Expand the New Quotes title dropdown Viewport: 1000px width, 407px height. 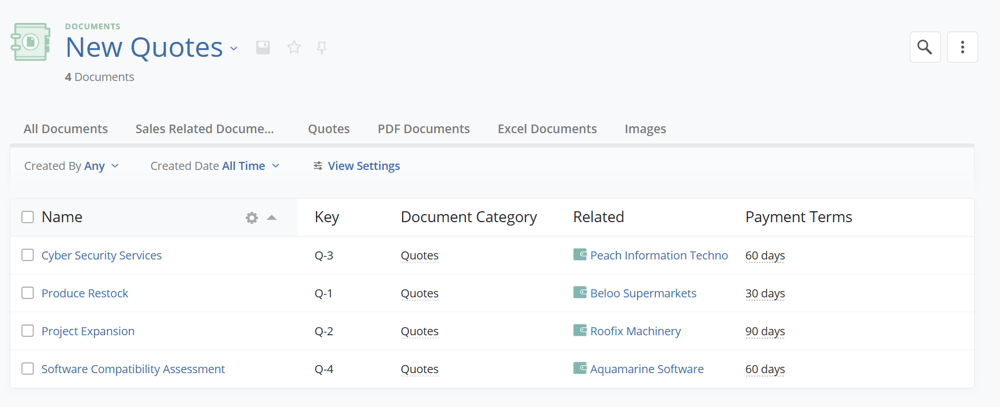pyautogui.click(x=234, y=48)
